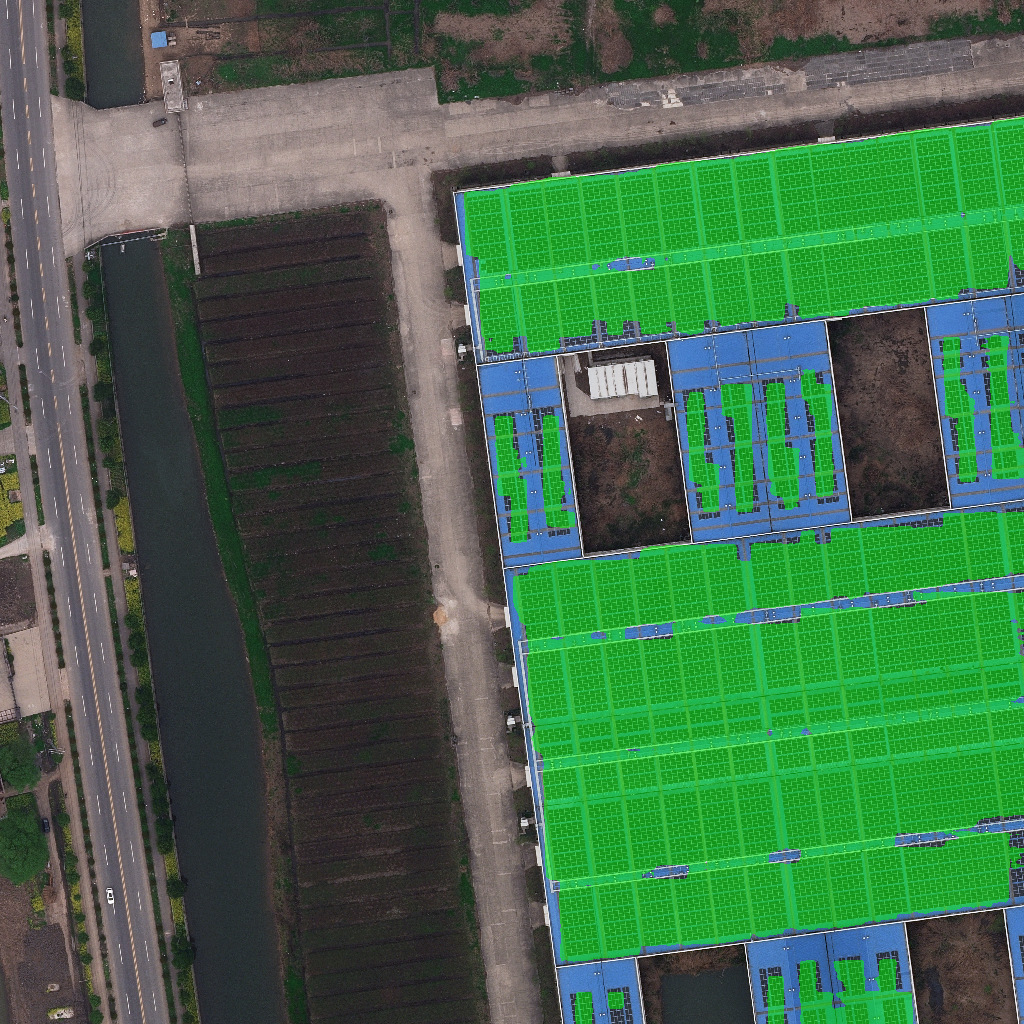Select the small blue shed near the field
Viewport: 1024px width, 1024px height.
[x=159, y=40]
